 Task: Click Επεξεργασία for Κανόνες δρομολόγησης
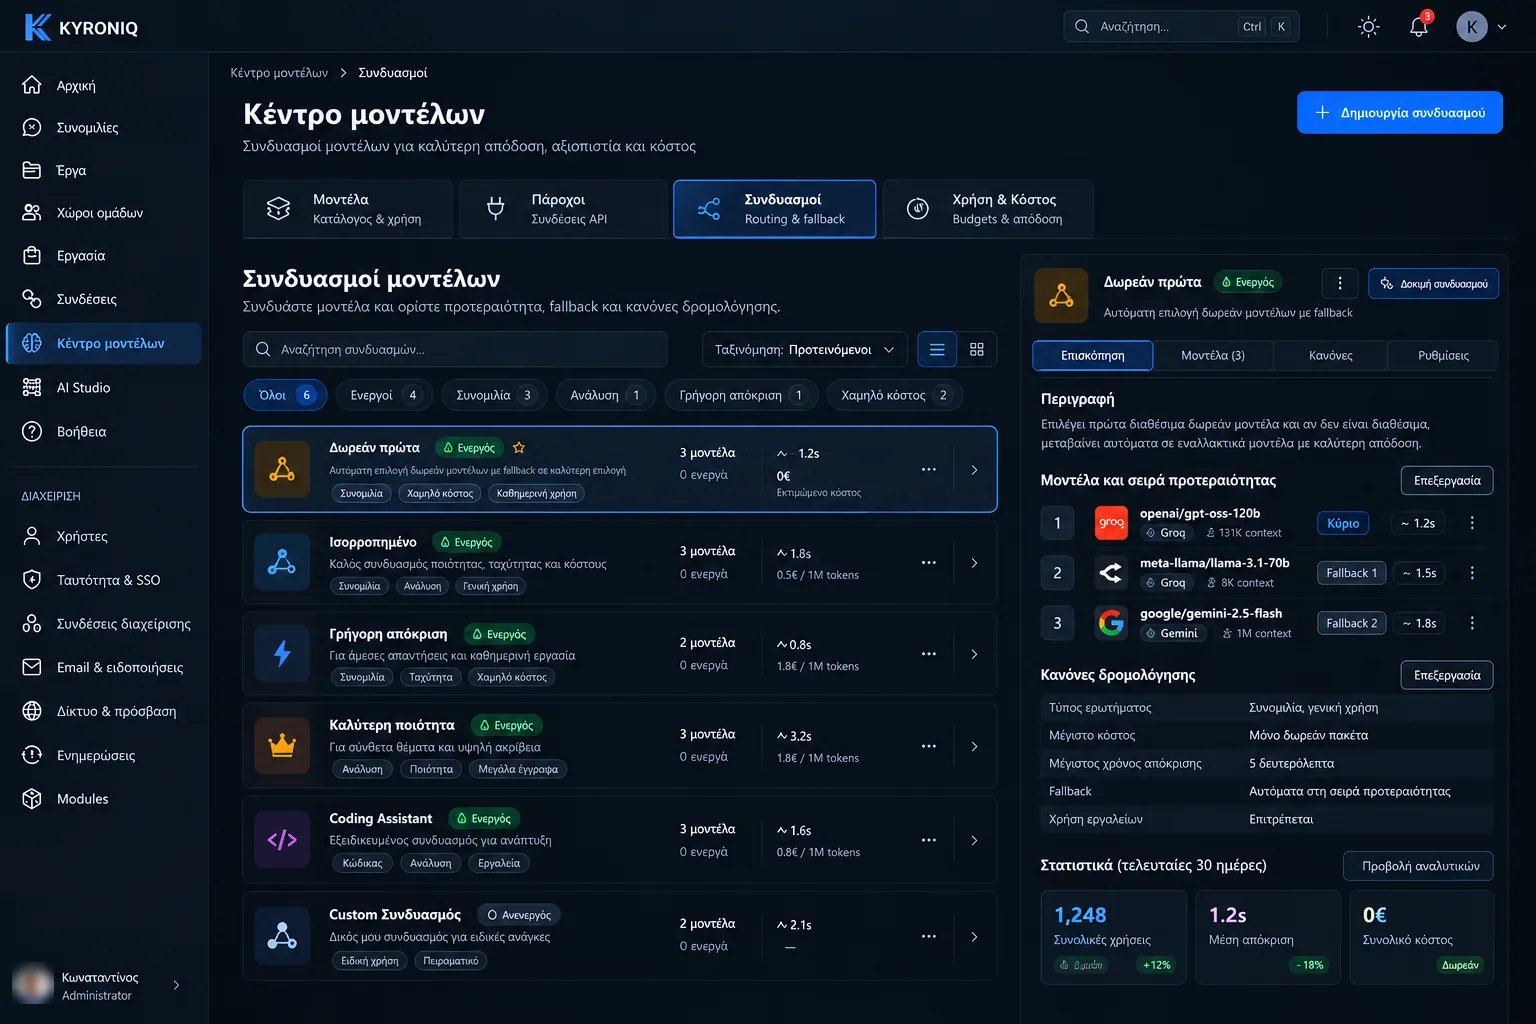(x=1447, y=675)
